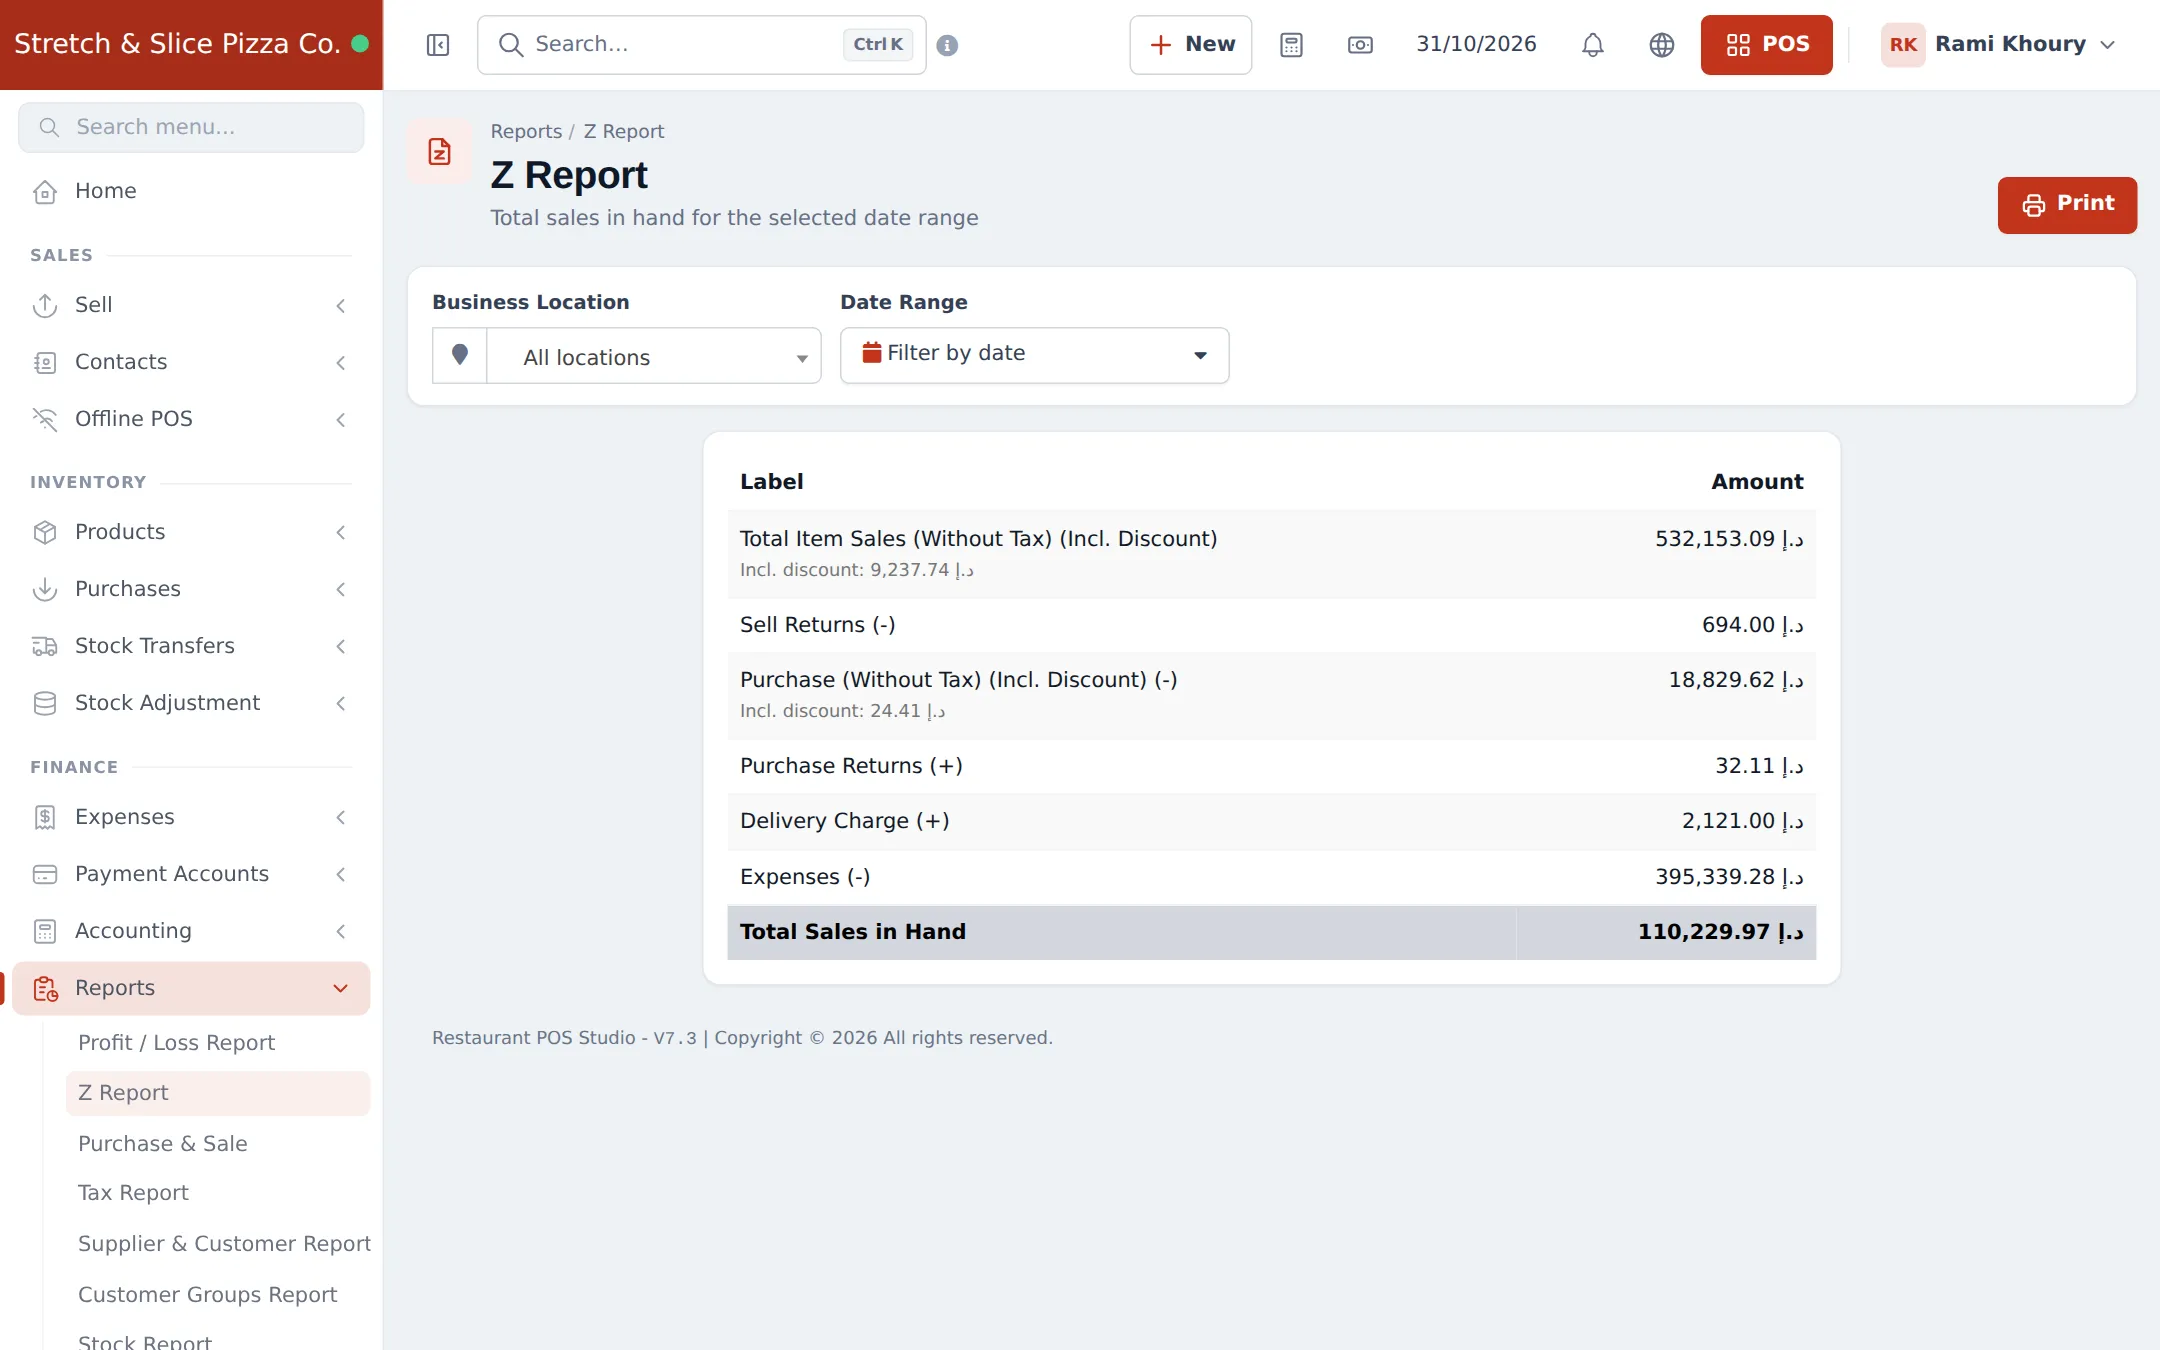Open the Rami Khoury user menu
Screen dimensions: 2160x1350
coord(1998,45)
